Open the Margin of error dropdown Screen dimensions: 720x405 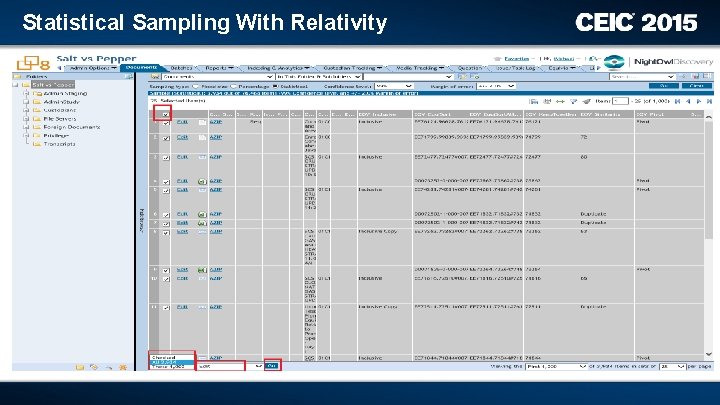(496, 86)
